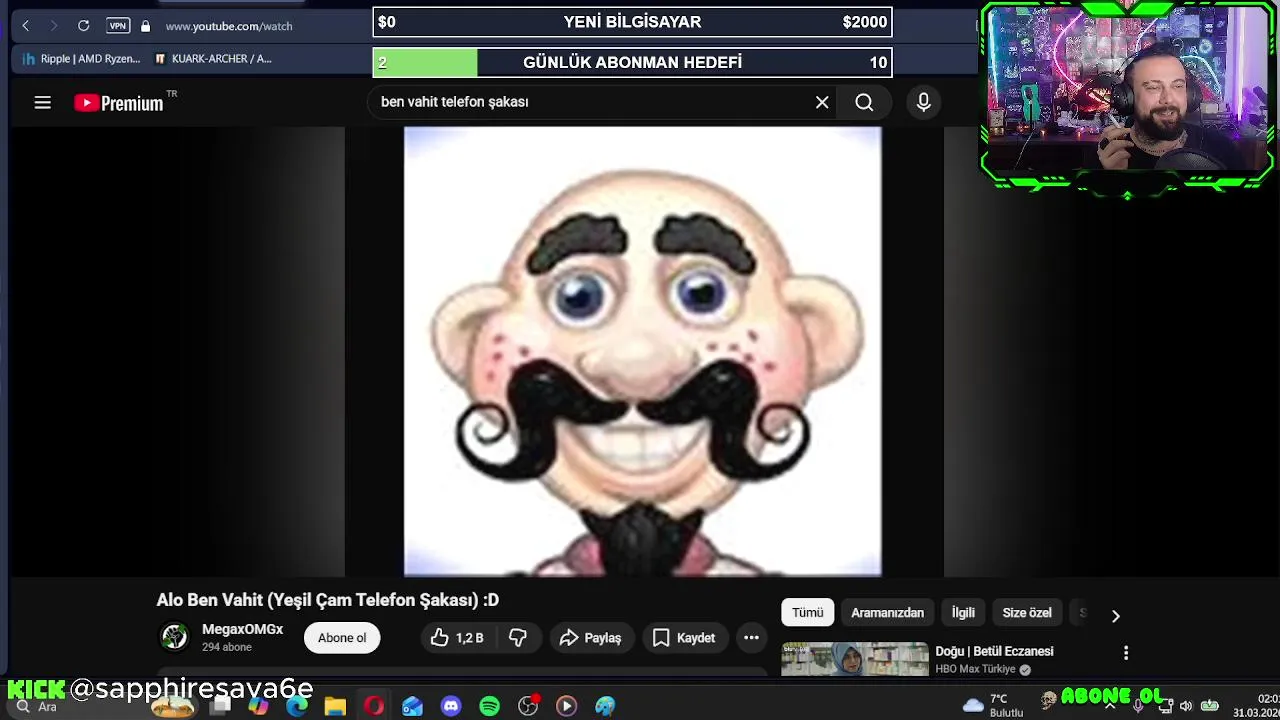The height and width of the screenshot is (720, 1280).
Task: Open the volume speaker tray icon
Action: (x=1186, y=707)
